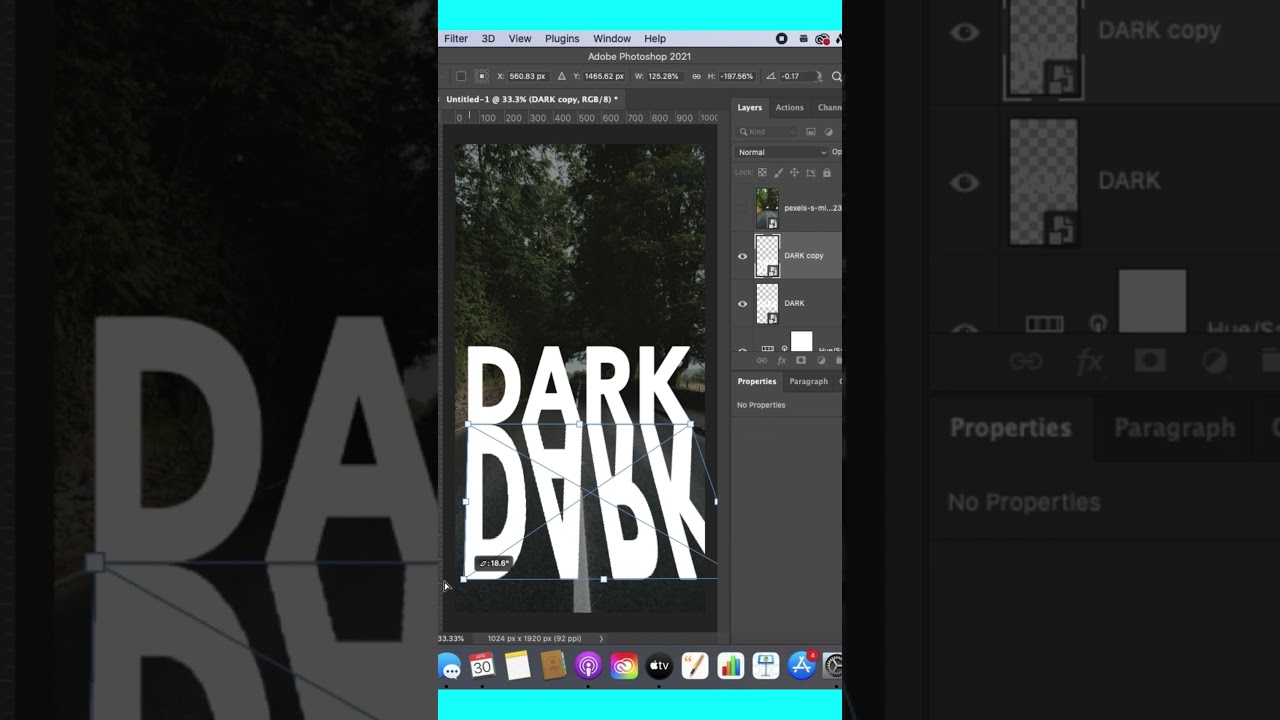Click the pixel layer filter icon
The image size is (1280, 720).
tap(811, 132)
